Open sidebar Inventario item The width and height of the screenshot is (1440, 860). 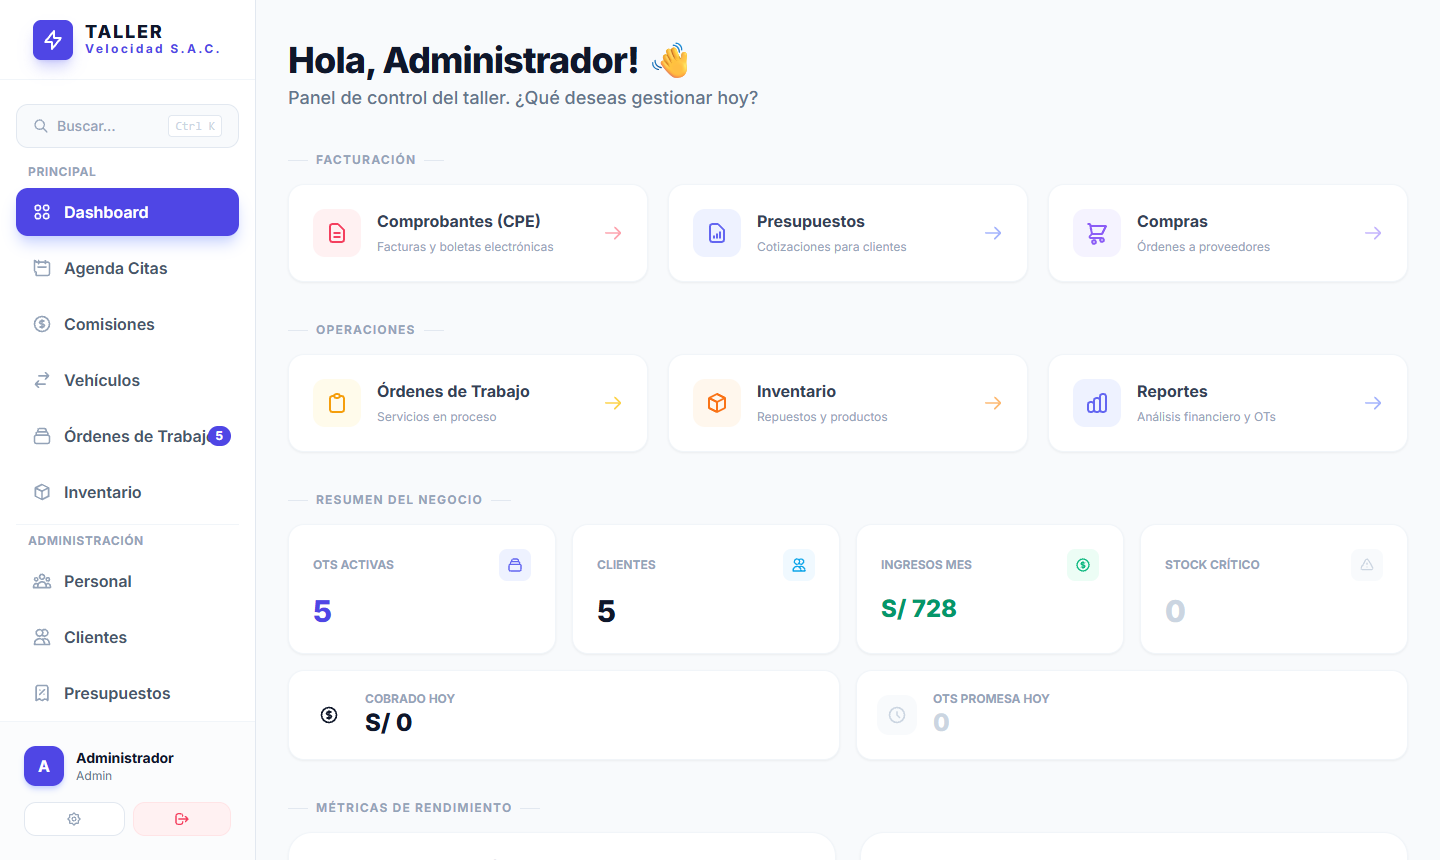(127, 492)
